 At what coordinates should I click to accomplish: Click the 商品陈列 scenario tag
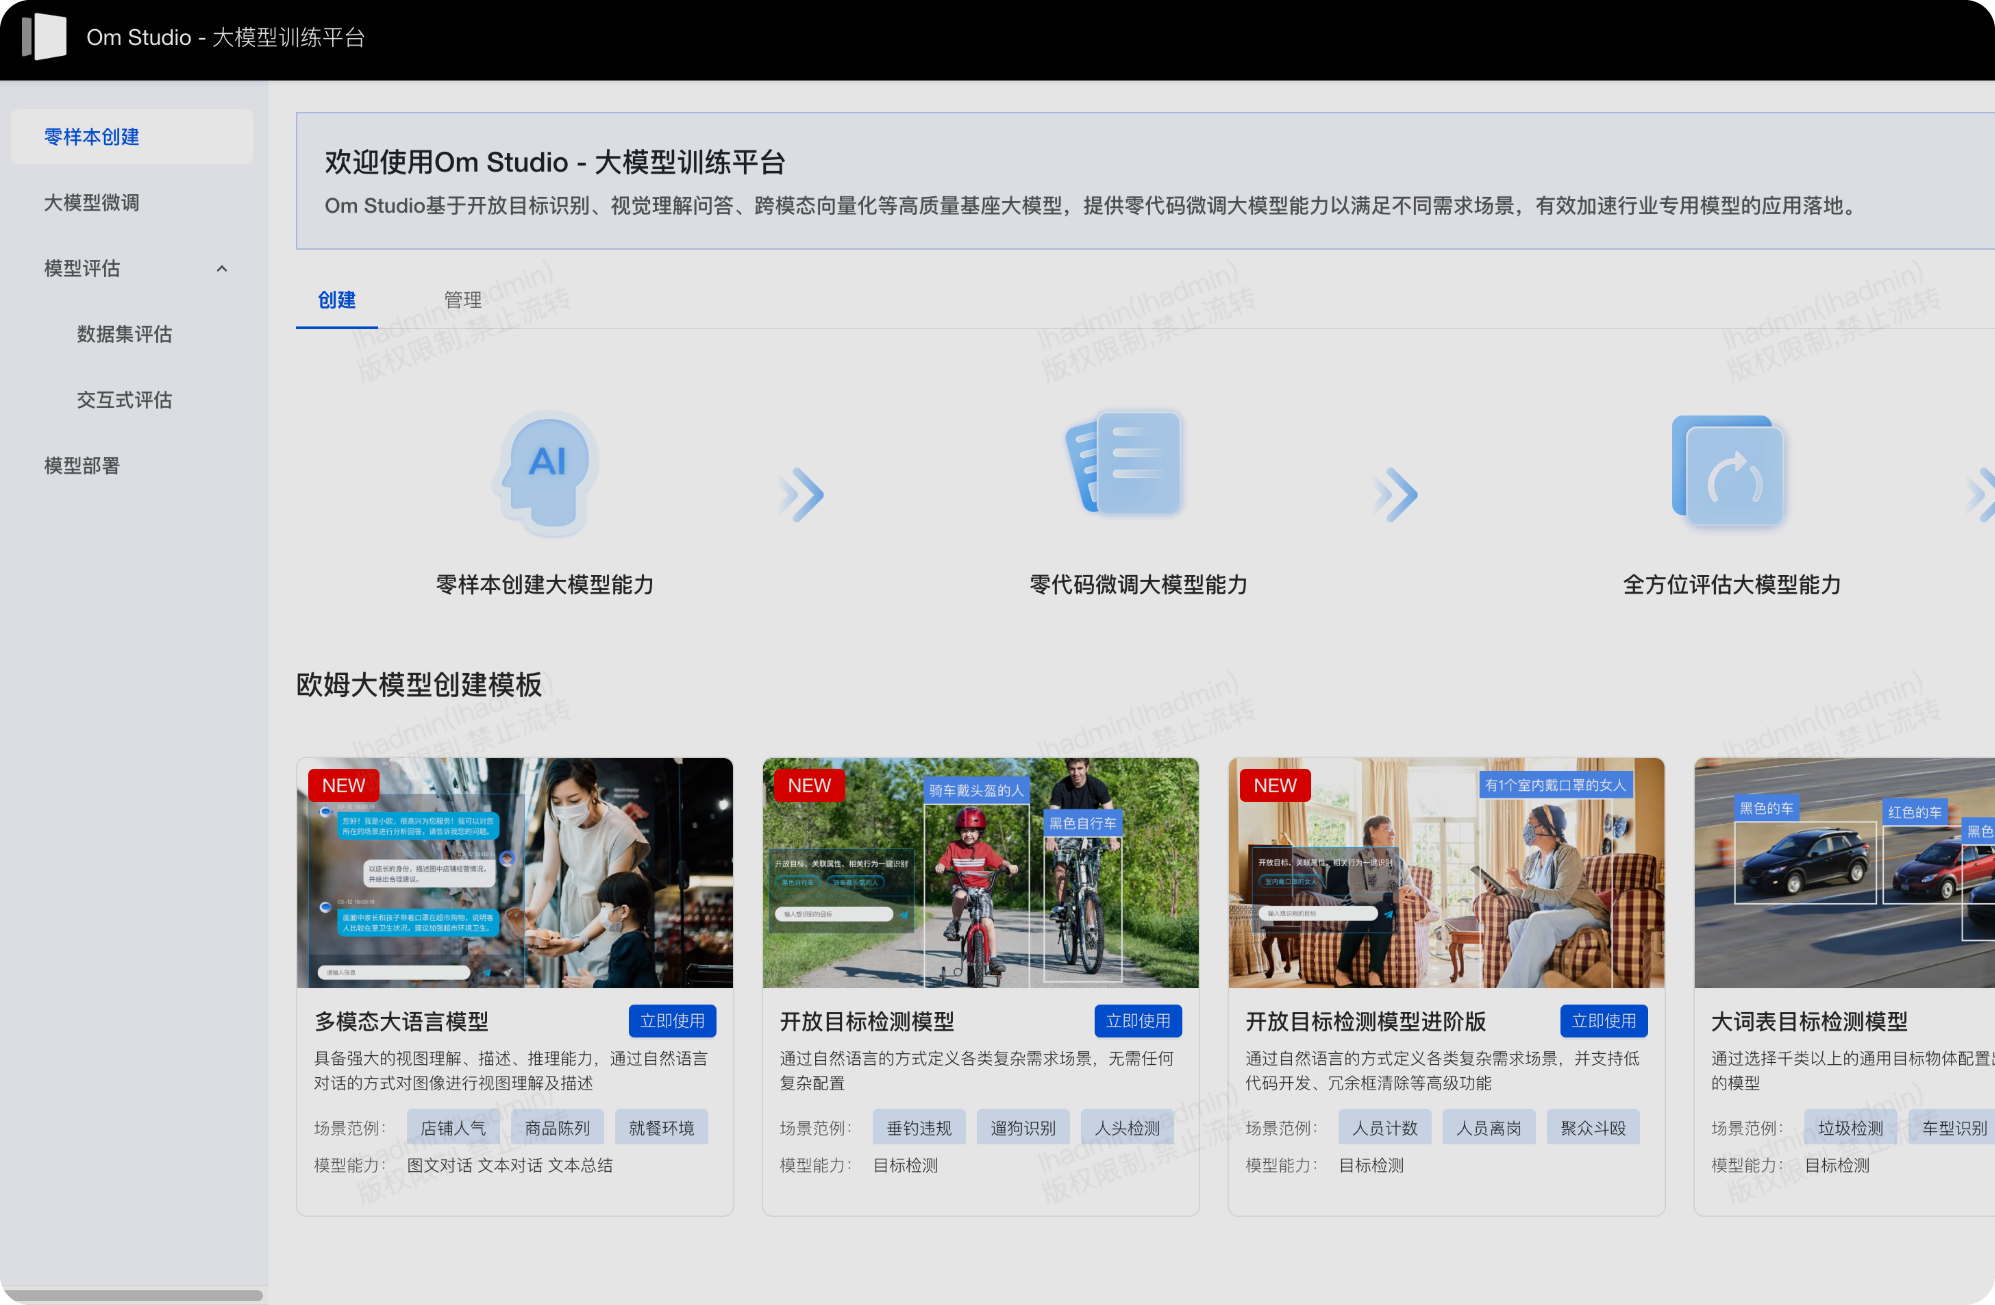click(558, 1128)
